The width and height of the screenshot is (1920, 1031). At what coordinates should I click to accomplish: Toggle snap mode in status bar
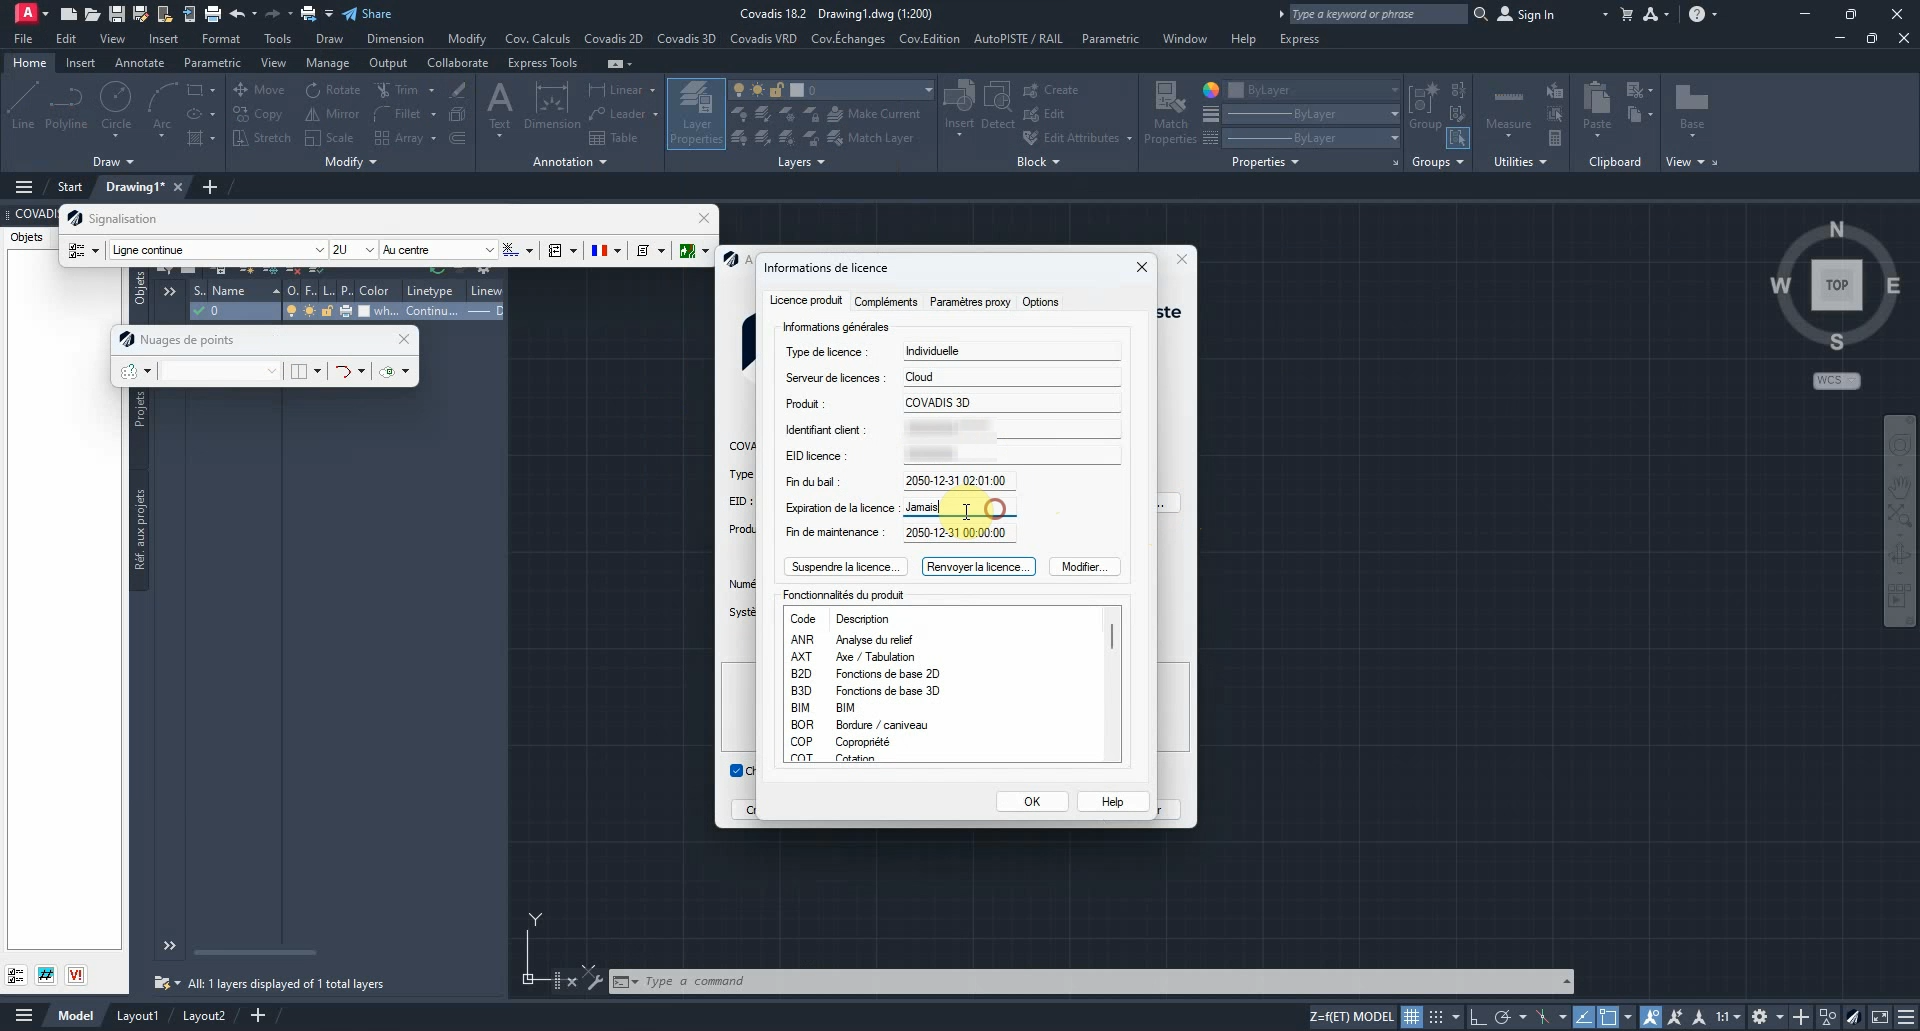(x=1436, y=1017)
